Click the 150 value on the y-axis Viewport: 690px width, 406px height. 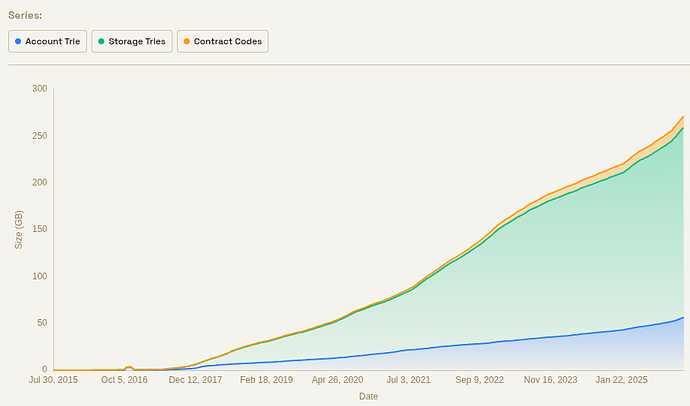[x=39, y=229]
